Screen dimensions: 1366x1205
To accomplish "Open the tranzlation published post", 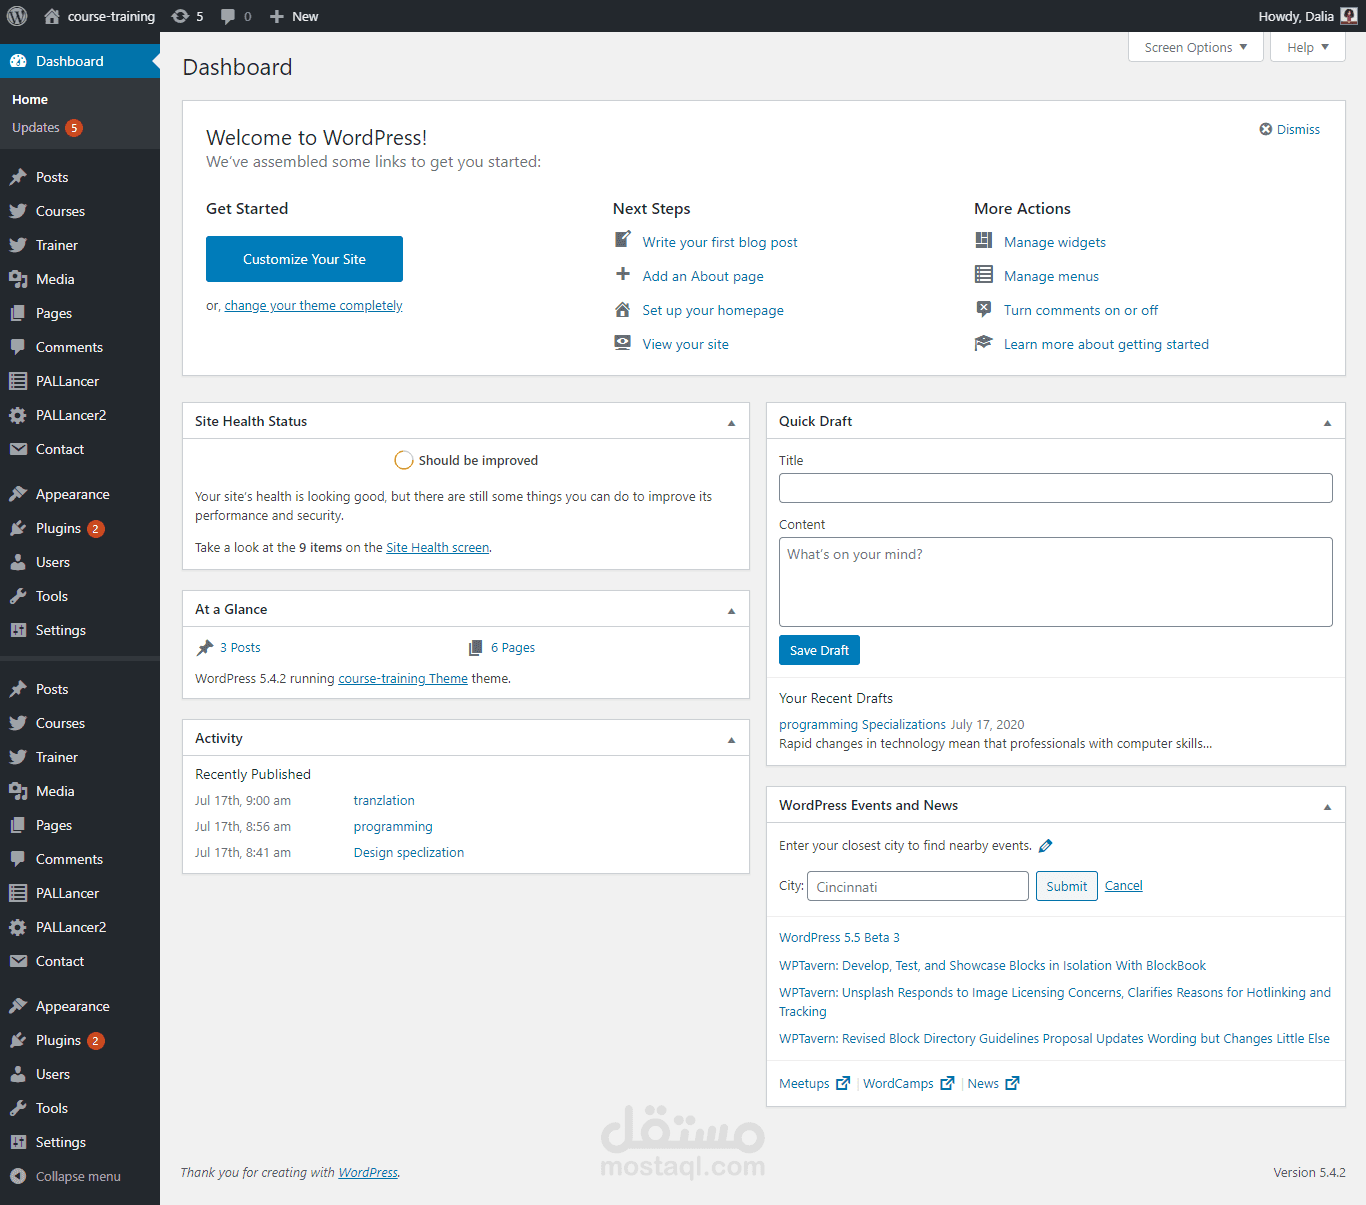I will tap(384, 801).
